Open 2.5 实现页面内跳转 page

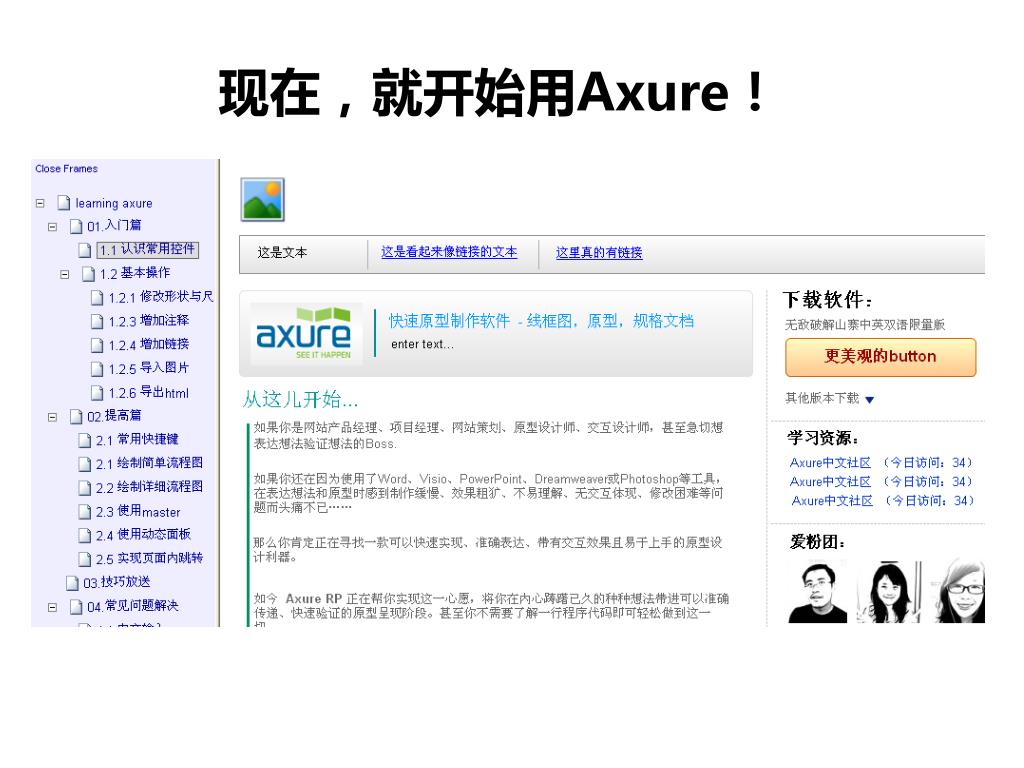[150, 559]
